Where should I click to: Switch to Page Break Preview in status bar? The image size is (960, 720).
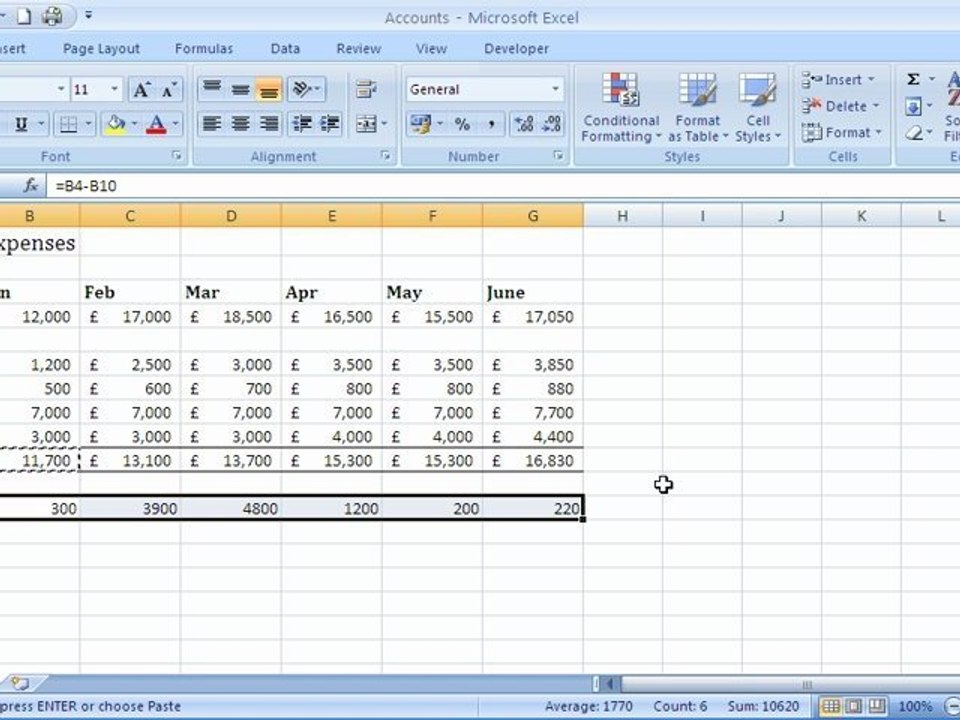point(877,707)
